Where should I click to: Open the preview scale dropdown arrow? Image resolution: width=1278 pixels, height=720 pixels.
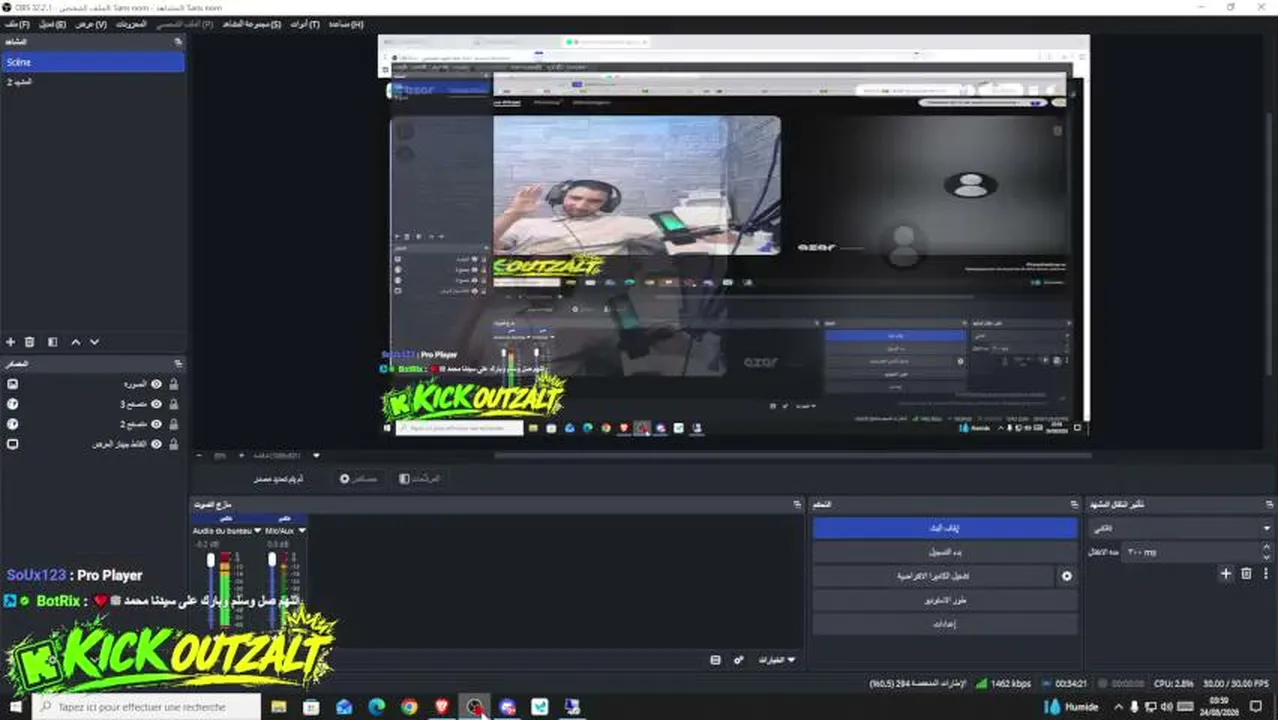click(x=317, y=456)
